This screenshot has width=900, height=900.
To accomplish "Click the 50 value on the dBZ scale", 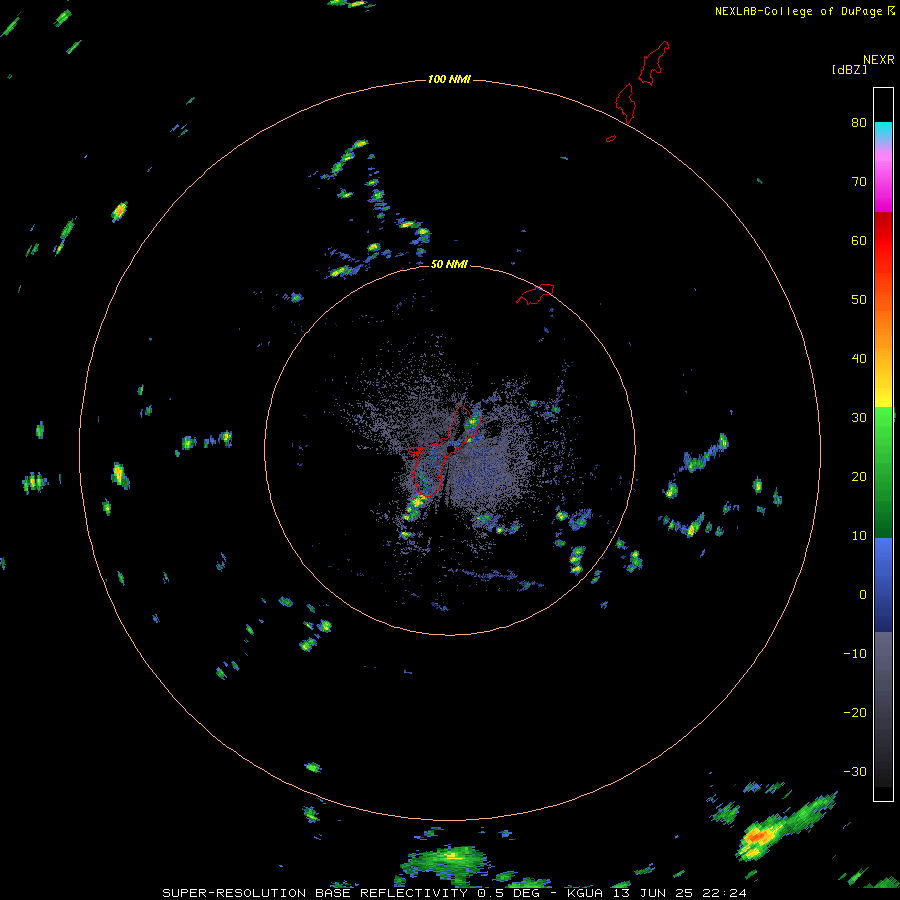I will point(859,300).
